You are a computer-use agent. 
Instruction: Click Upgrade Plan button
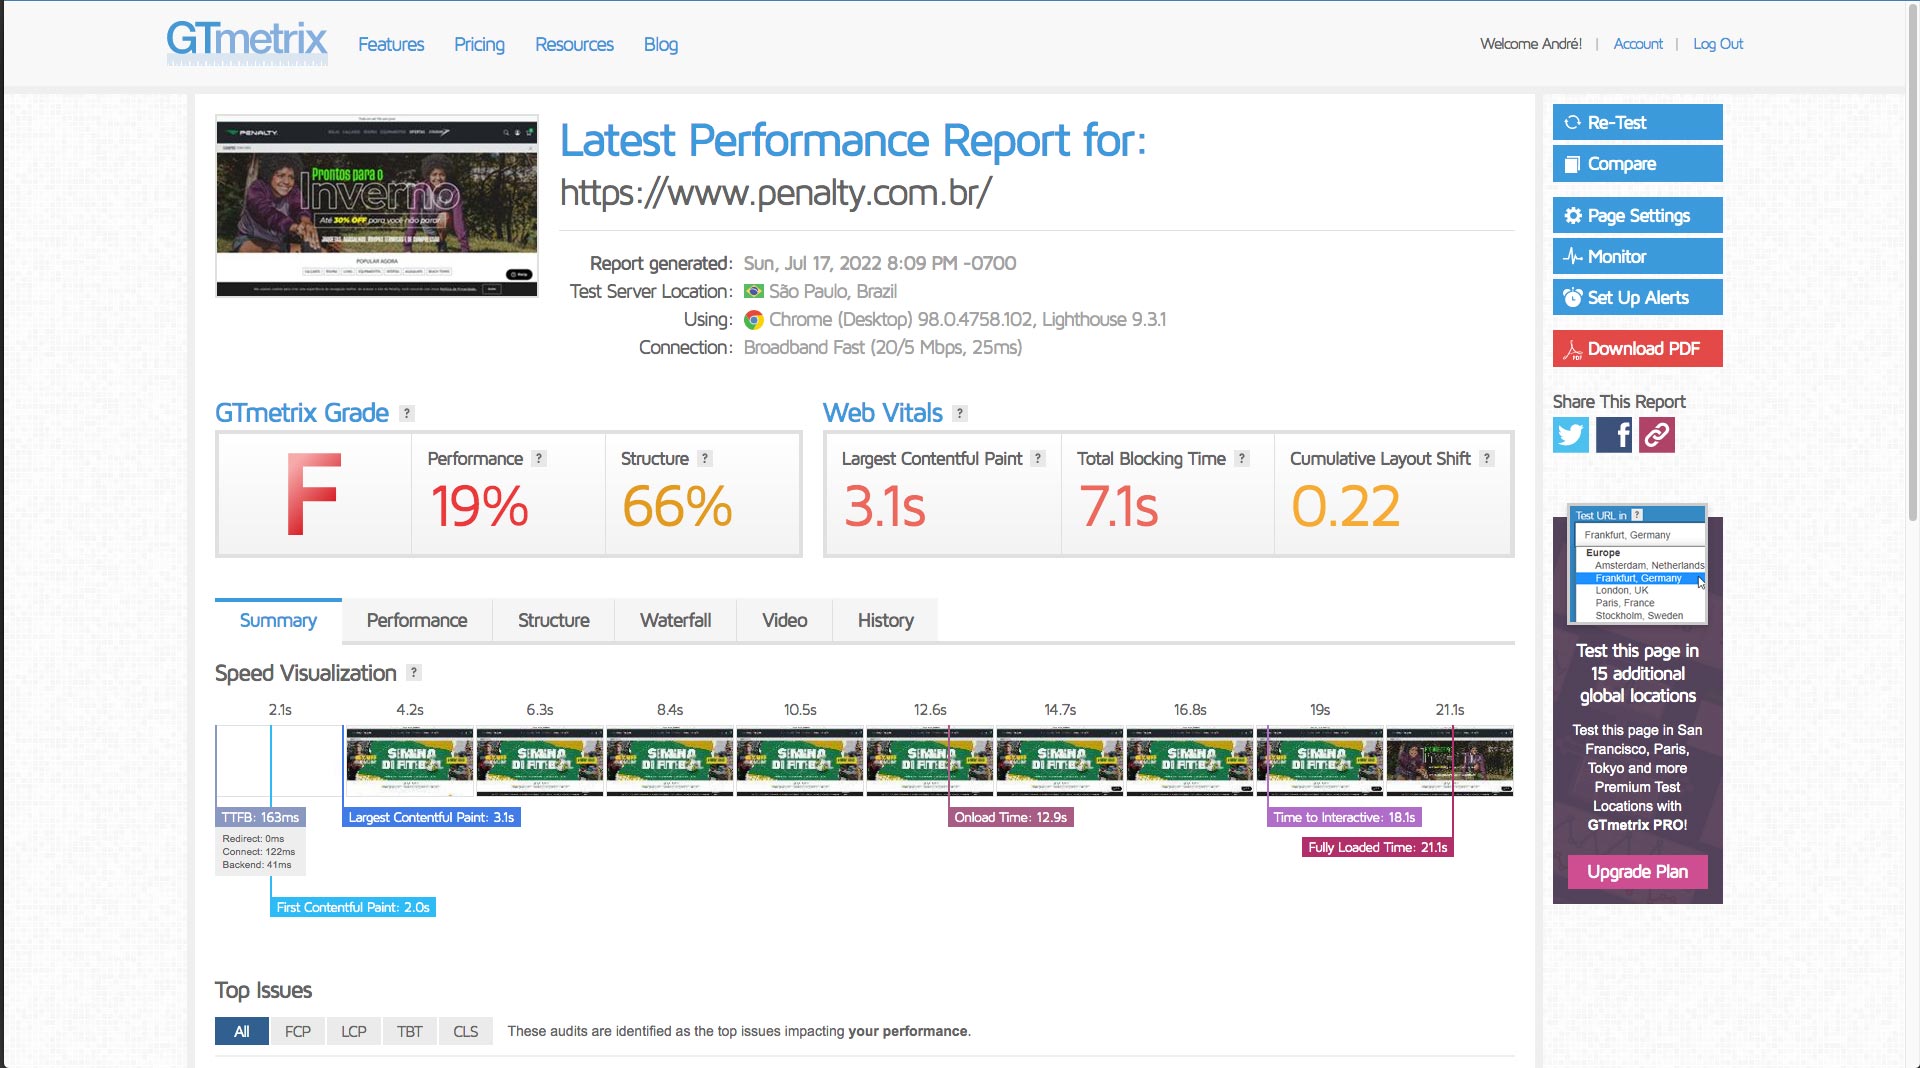(x=1637, y=871)
